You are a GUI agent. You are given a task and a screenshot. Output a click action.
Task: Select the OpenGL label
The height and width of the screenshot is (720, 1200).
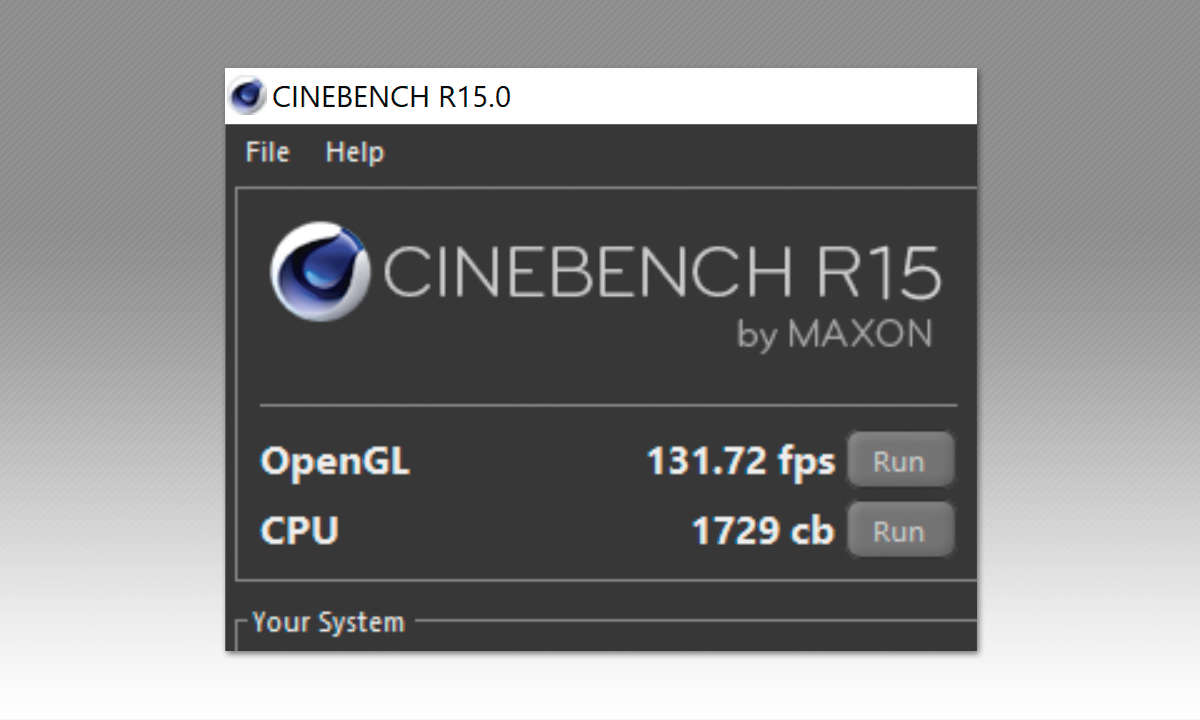[x=335, y=462]
